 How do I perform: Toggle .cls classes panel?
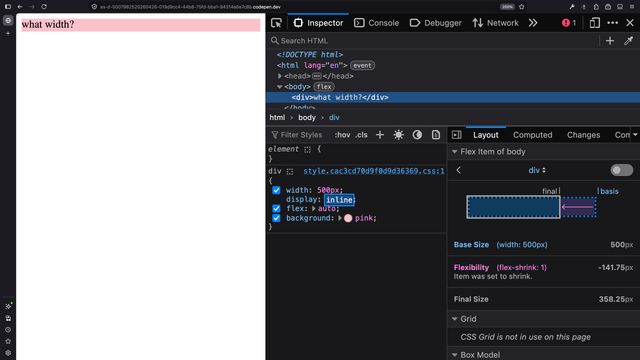361,135
